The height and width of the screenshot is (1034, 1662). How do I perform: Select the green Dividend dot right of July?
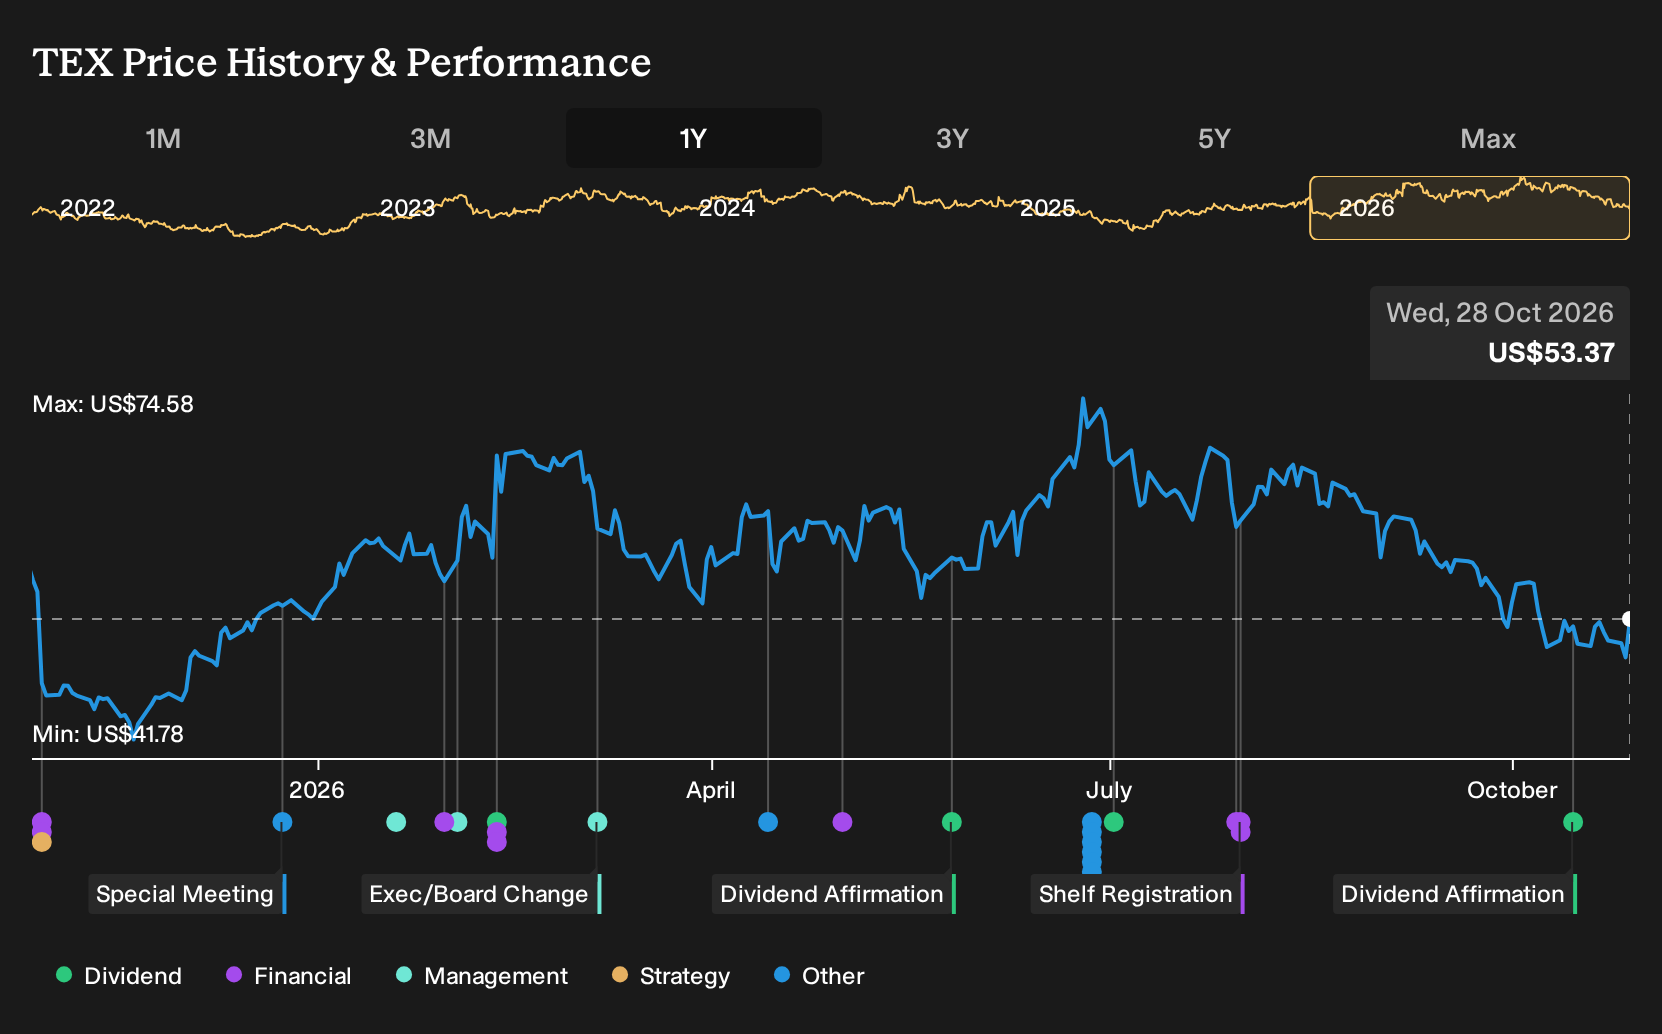pyautogui.click(x=1113, y=822)
